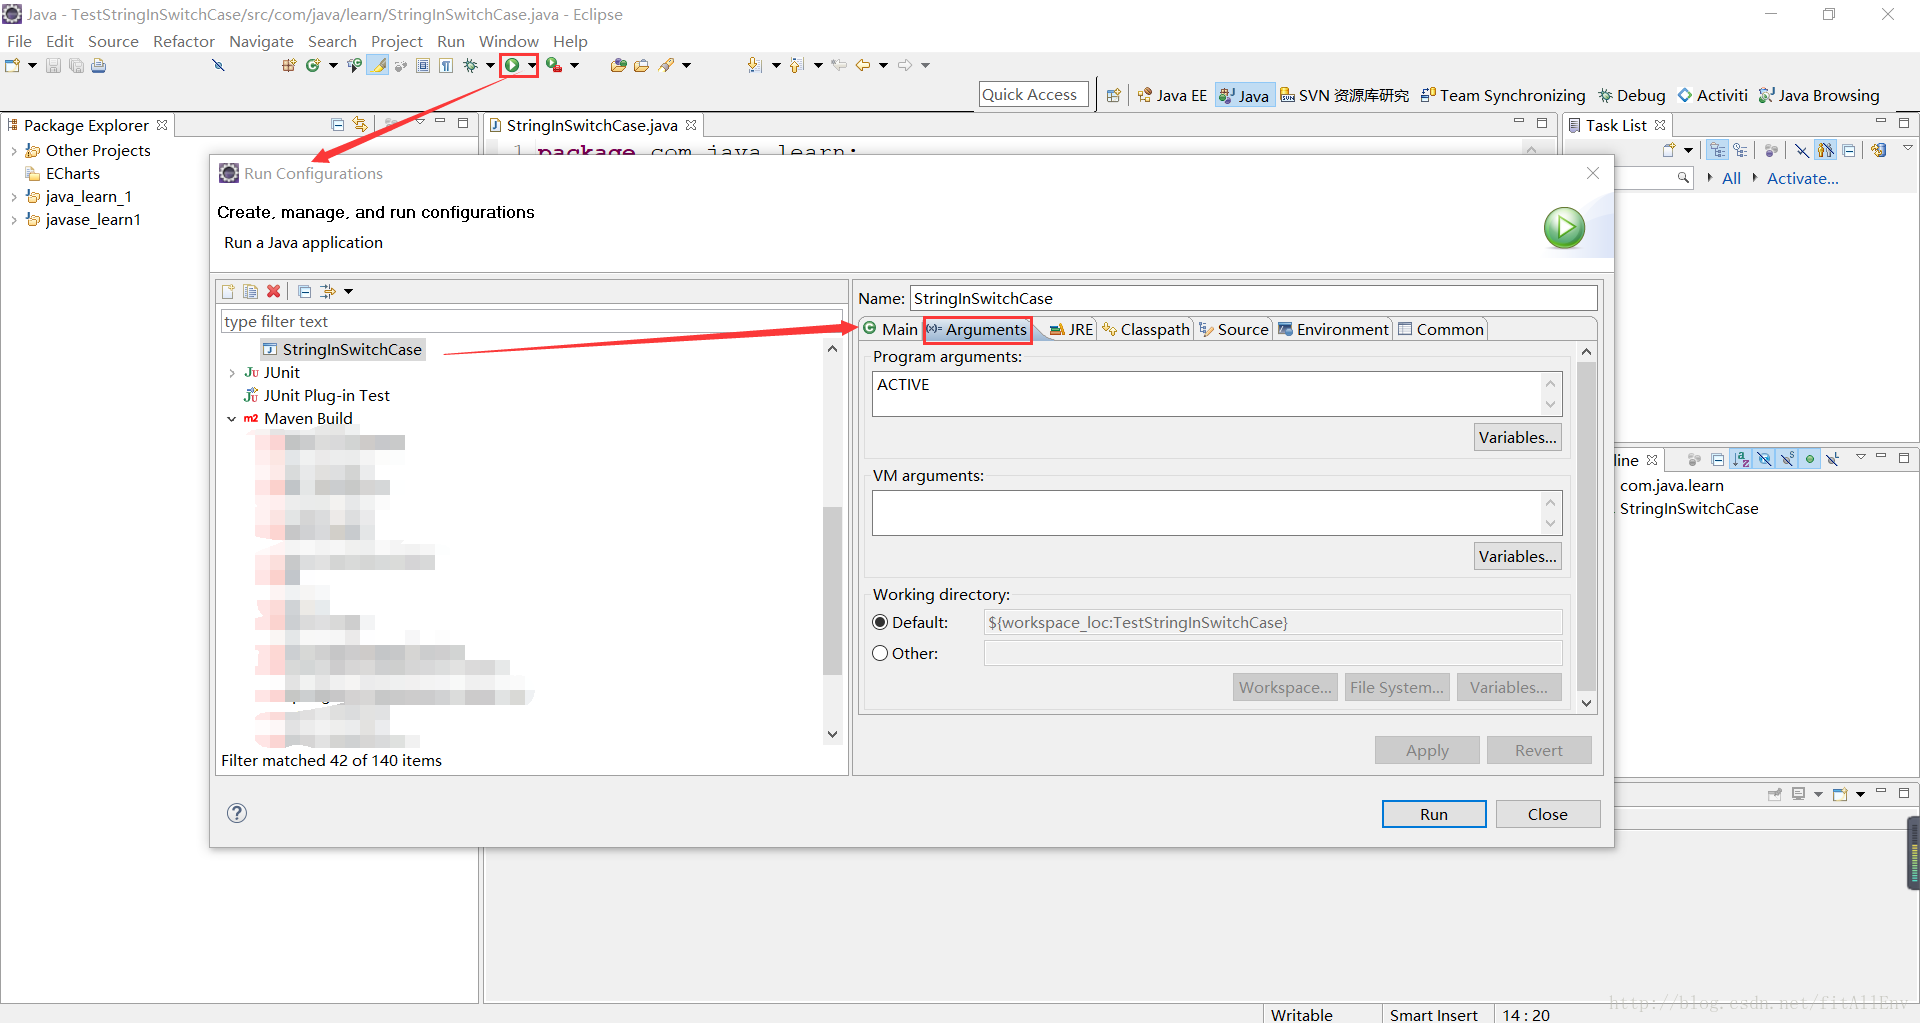
Task: Open New file dropdown arrow in toolbar
Action: click(x=32, y=66)
